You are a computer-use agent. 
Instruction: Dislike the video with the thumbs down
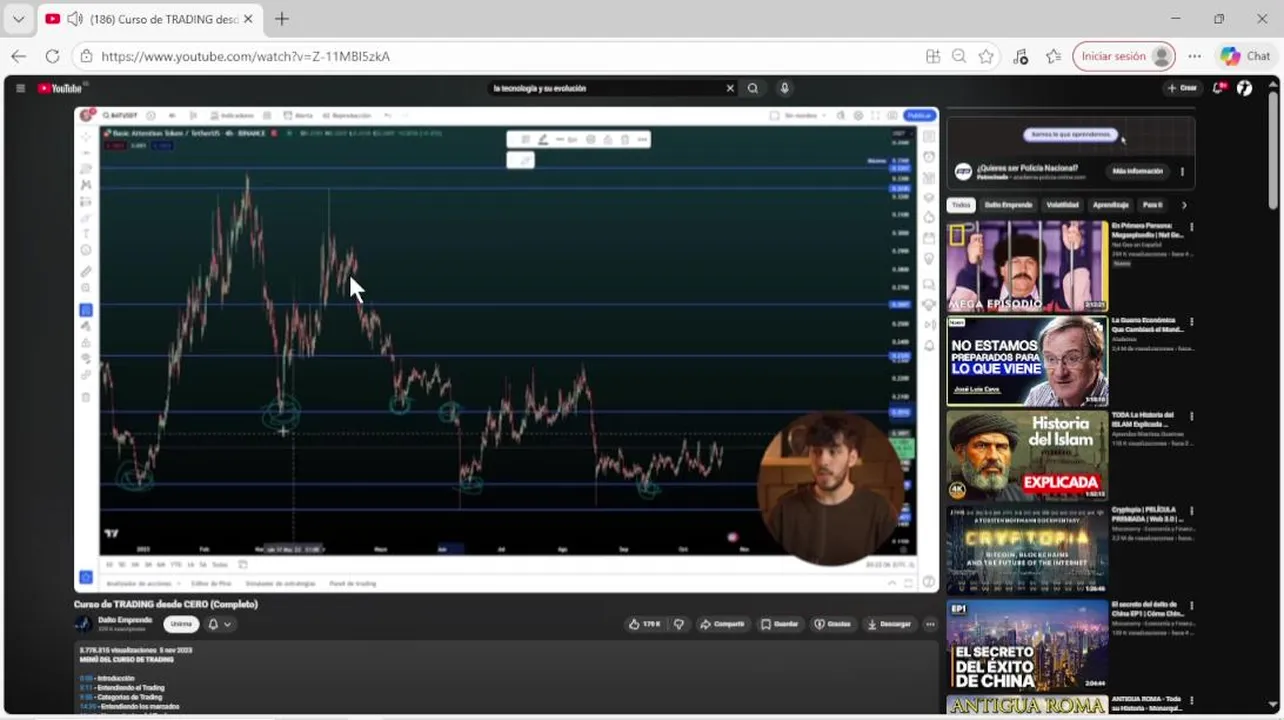click(x=679, y=624)
